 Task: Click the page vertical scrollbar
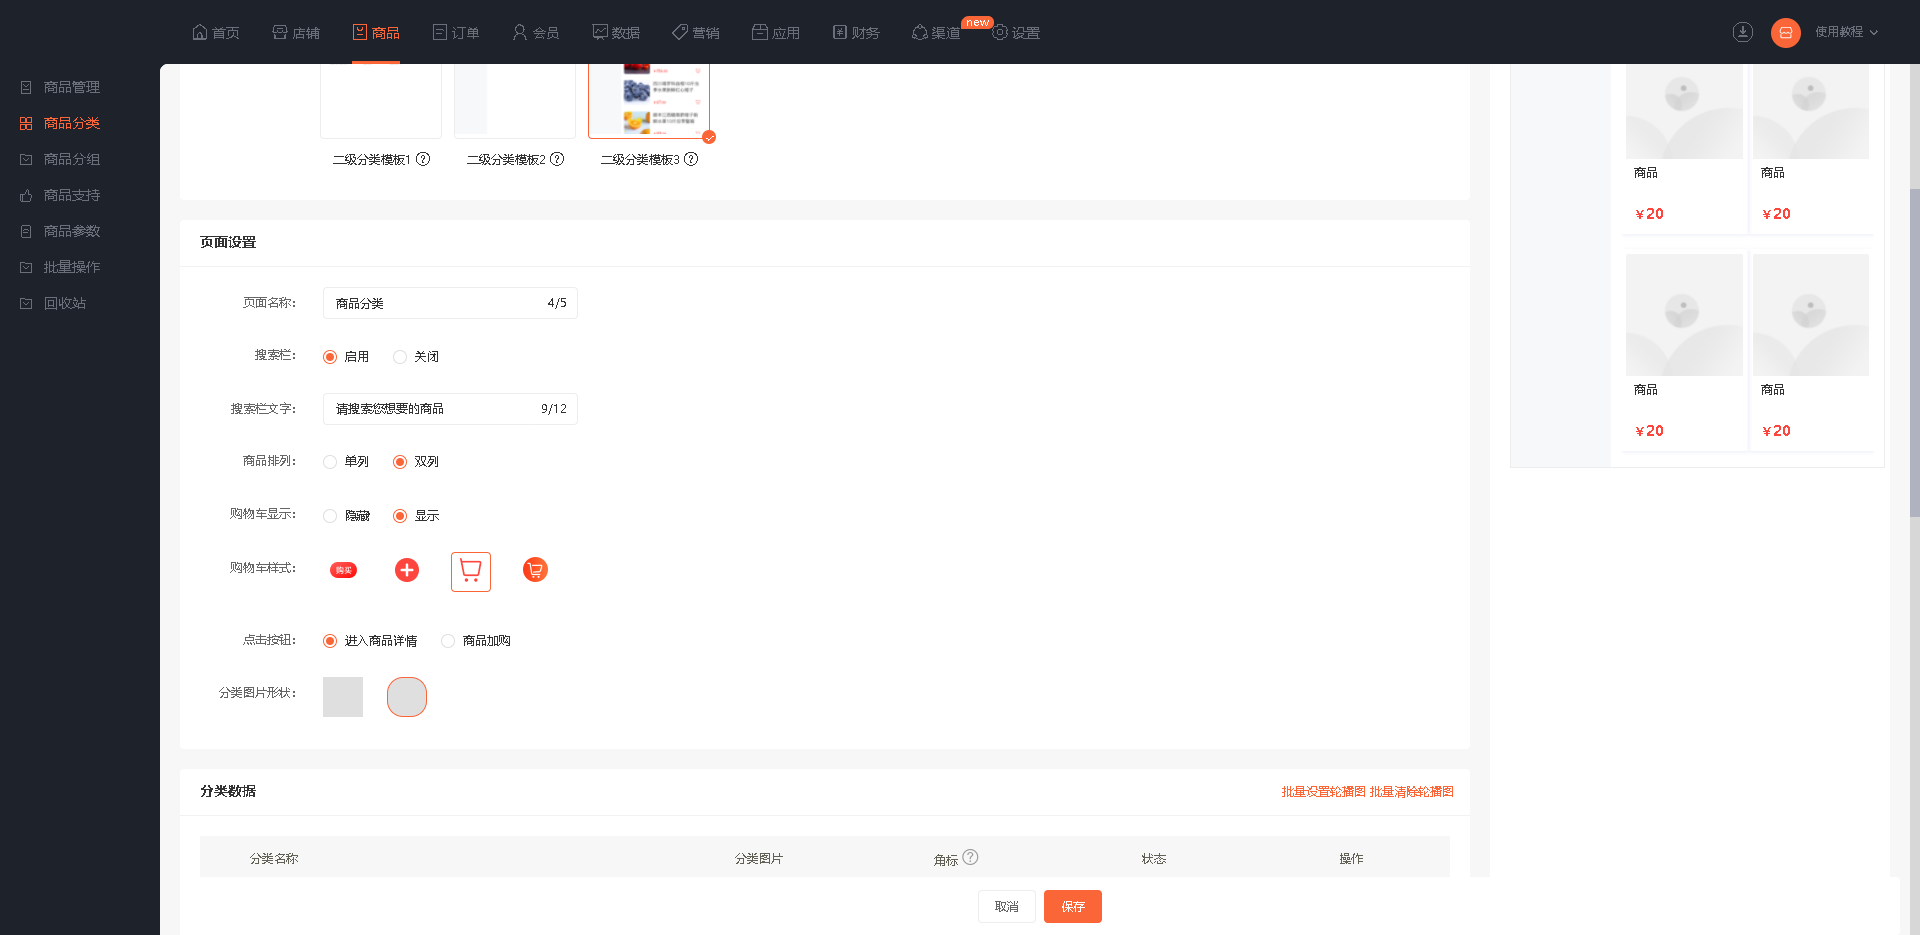pos(1914,352)
